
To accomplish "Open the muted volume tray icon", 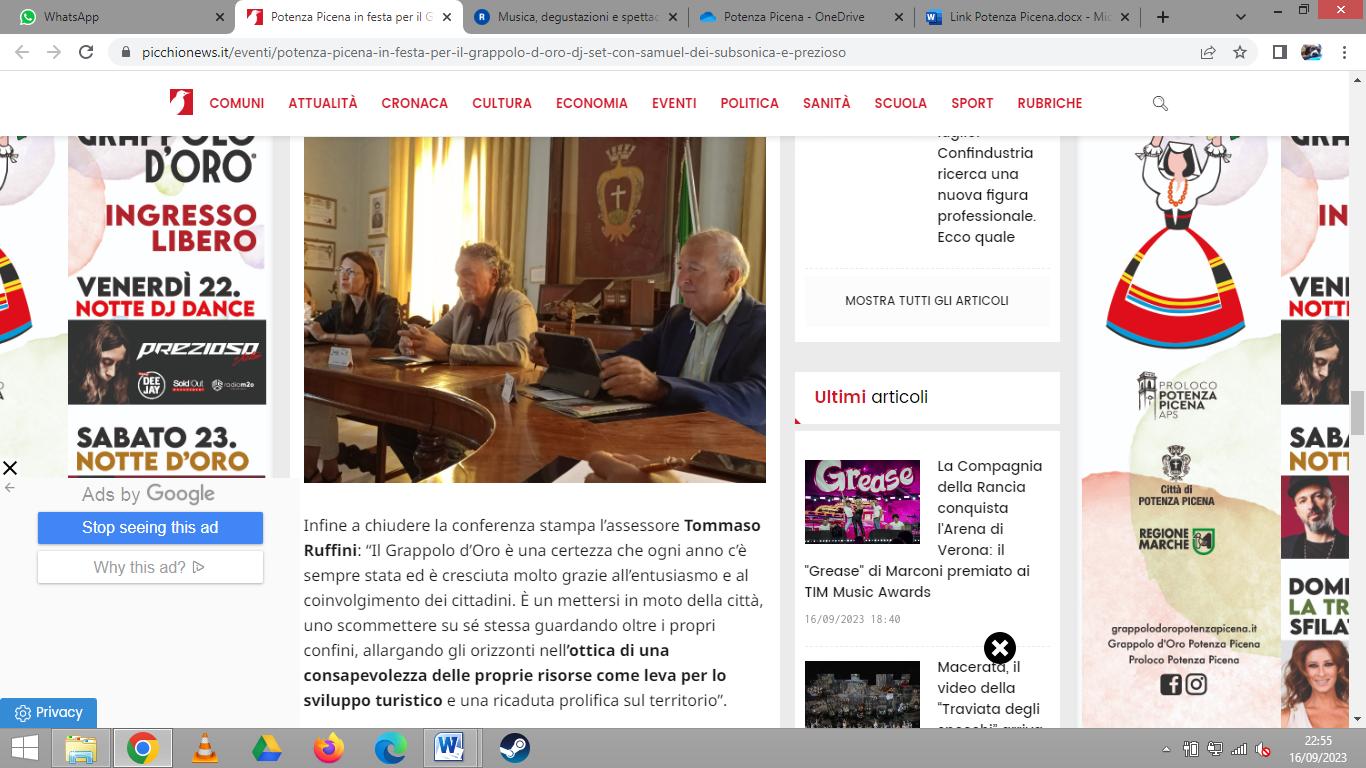I will click(1263, 749).
